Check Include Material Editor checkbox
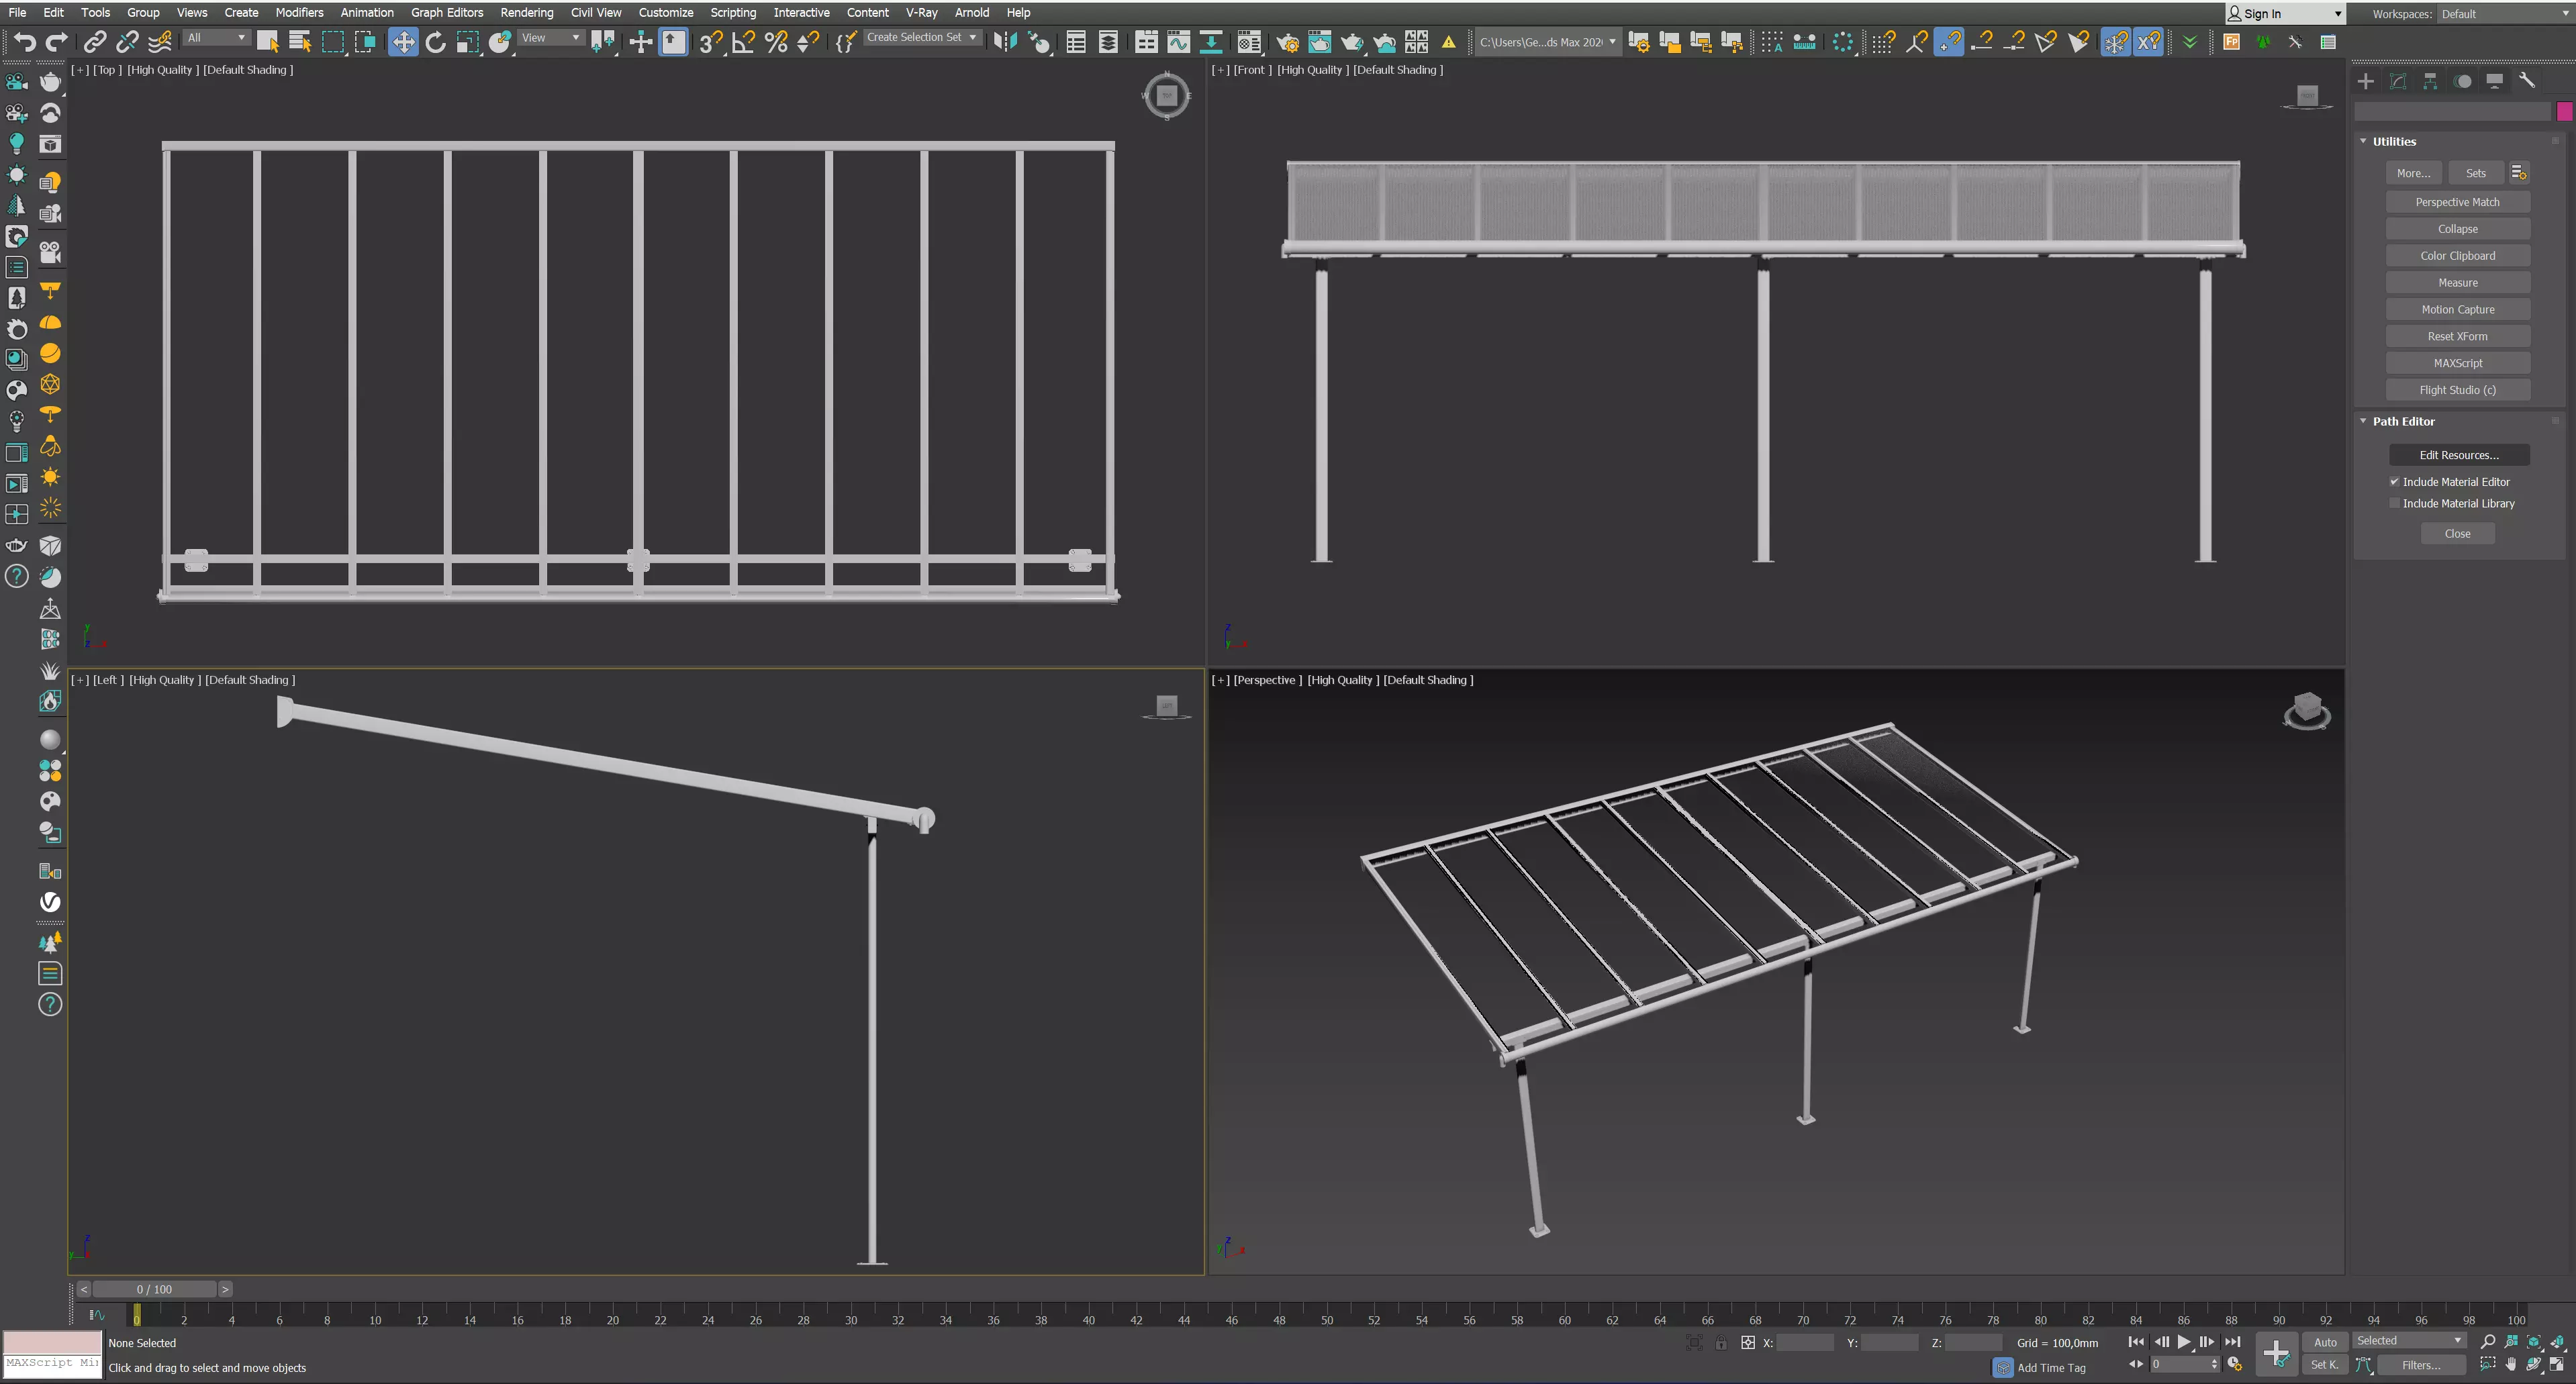The image size is (2576, 1384). (2395, 482)
